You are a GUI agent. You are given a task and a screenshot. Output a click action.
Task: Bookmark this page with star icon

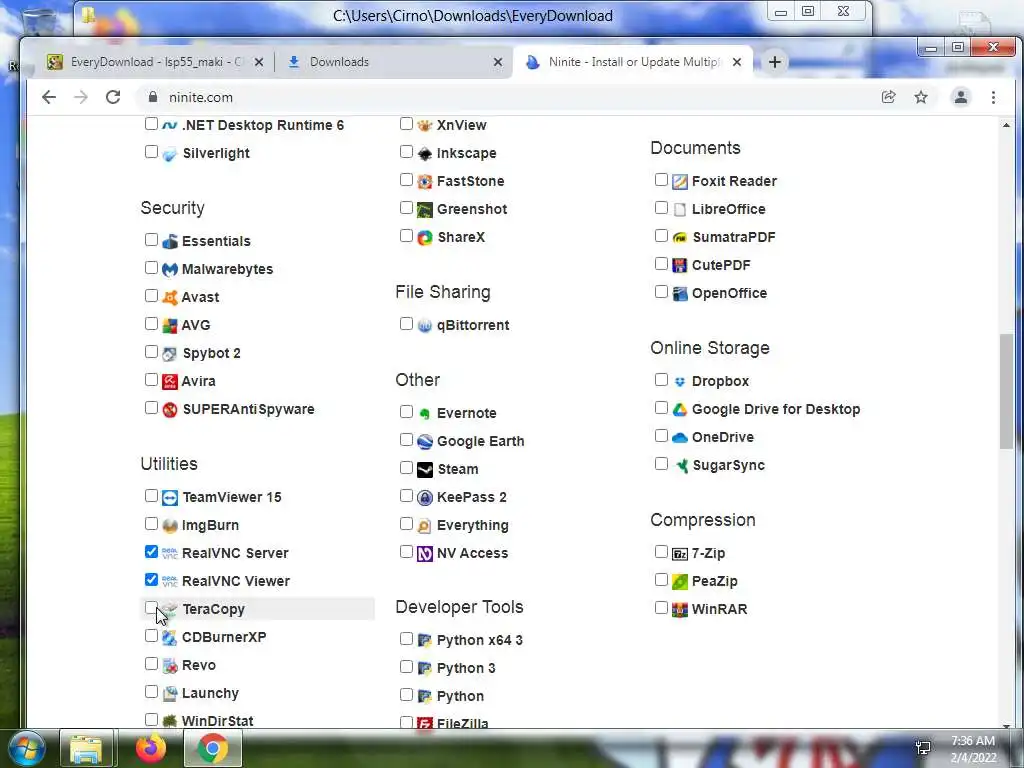pos(921,97)
